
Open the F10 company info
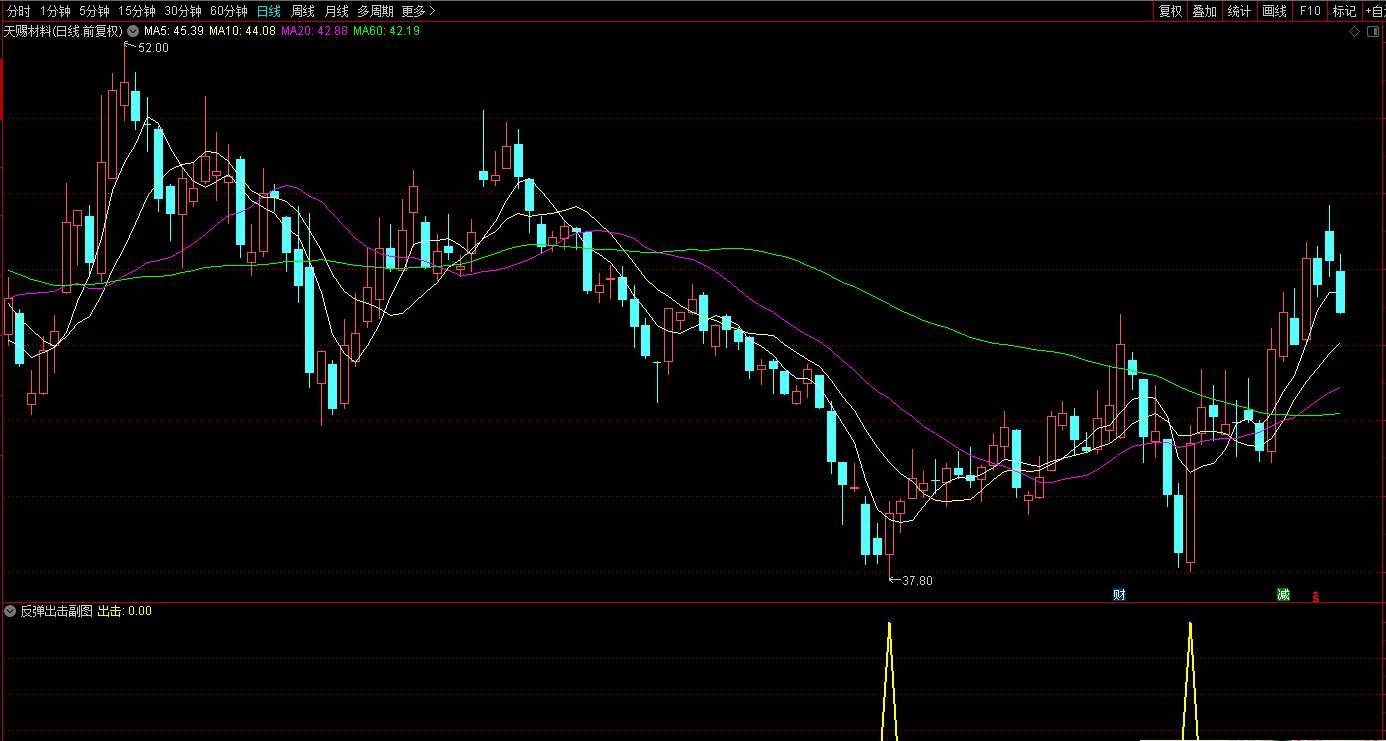click(1310, 11)
